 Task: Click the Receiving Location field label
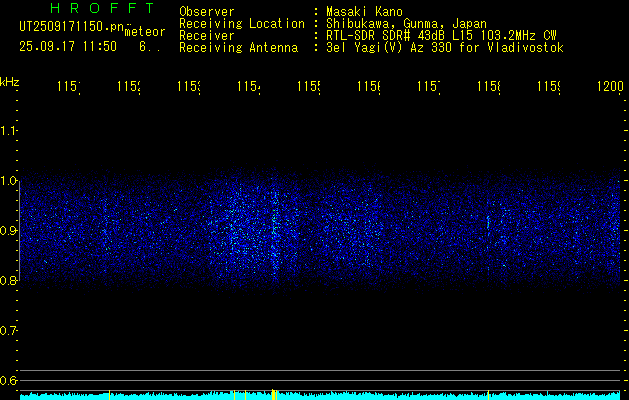(x=242, y=23)
